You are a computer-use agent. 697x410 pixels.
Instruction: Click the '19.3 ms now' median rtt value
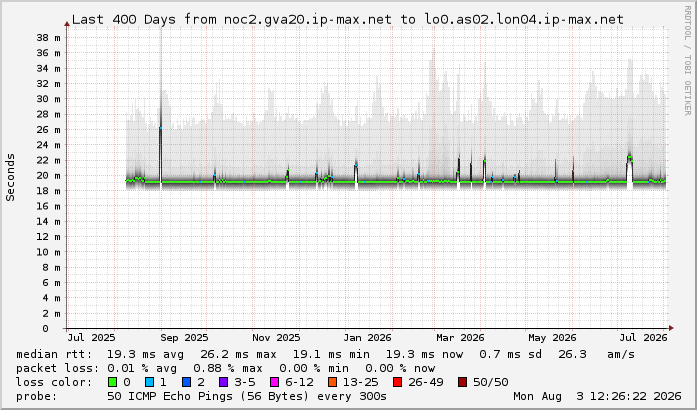pos(424,354)
